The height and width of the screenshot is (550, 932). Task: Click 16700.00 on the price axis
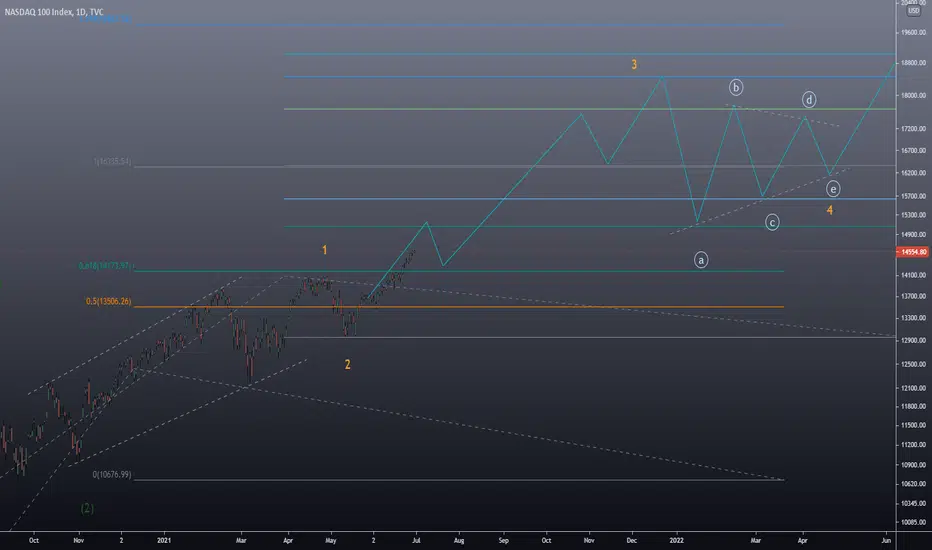point(913,151)
